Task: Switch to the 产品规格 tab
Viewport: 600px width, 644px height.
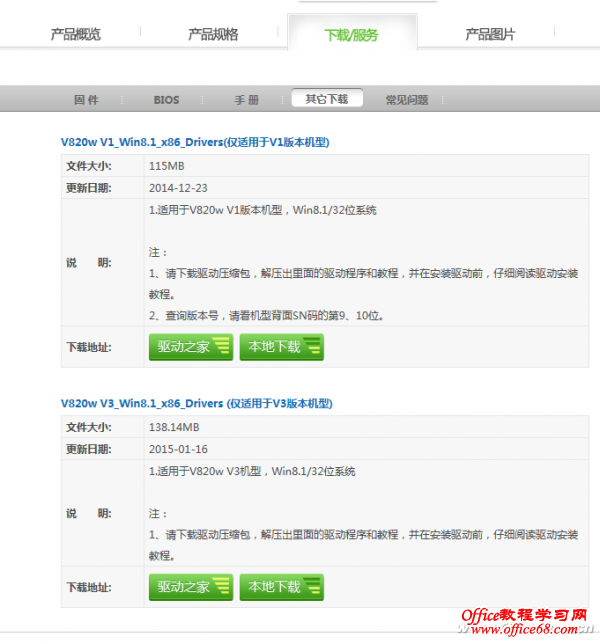Action: 213,34
